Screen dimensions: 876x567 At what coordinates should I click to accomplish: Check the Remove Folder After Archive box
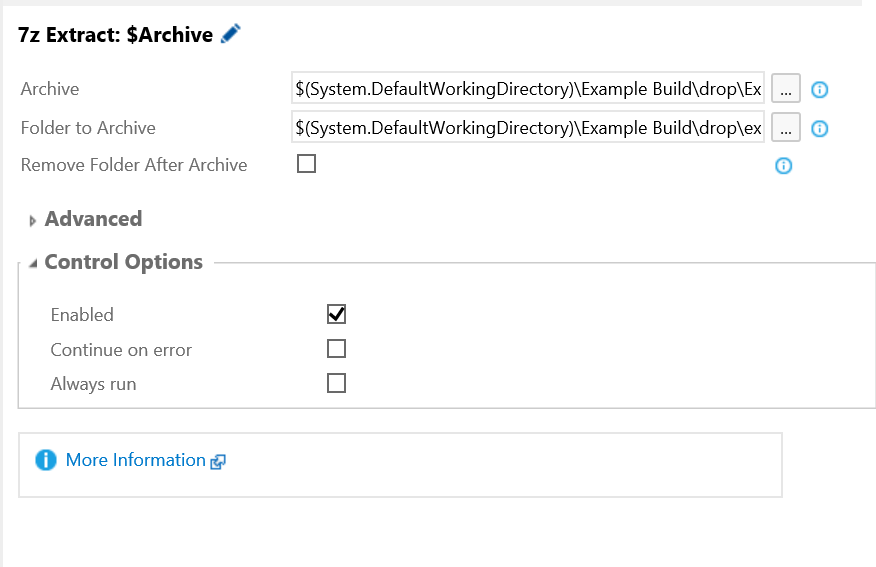[x=306, y=164]
